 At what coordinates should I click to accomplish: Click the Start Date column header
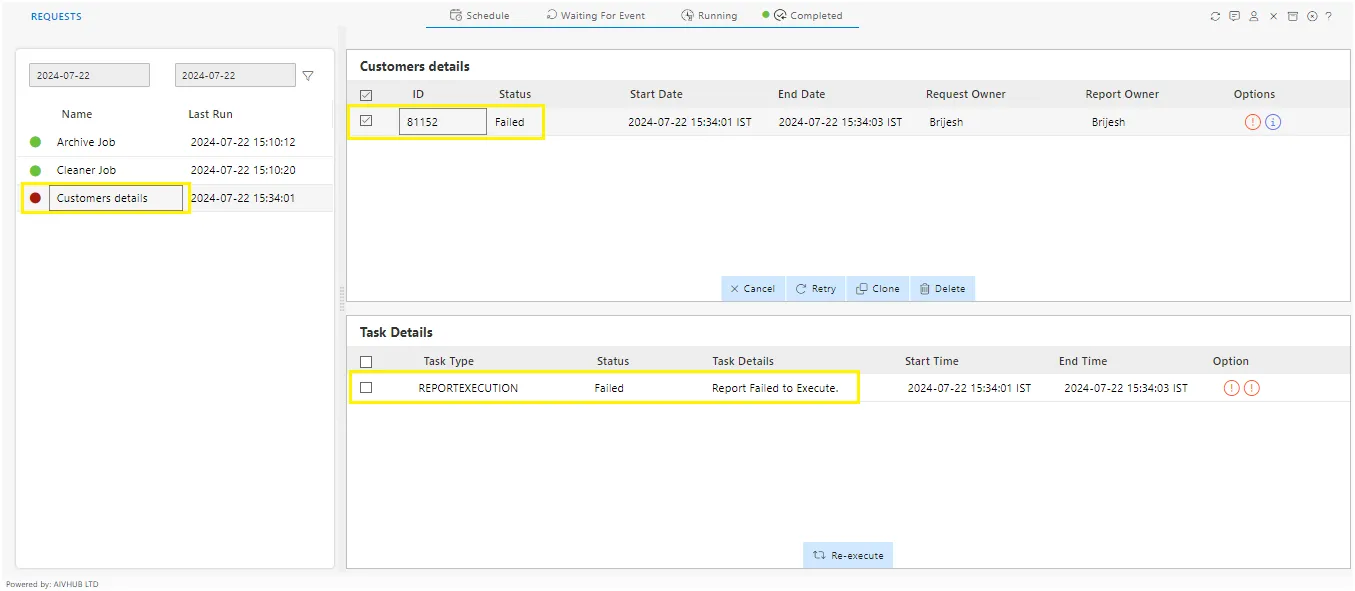click(656, 94)
